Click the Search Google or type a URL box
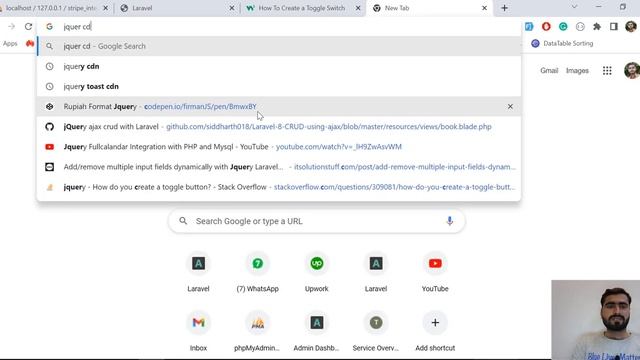640x360 pixels. point(317,221)
